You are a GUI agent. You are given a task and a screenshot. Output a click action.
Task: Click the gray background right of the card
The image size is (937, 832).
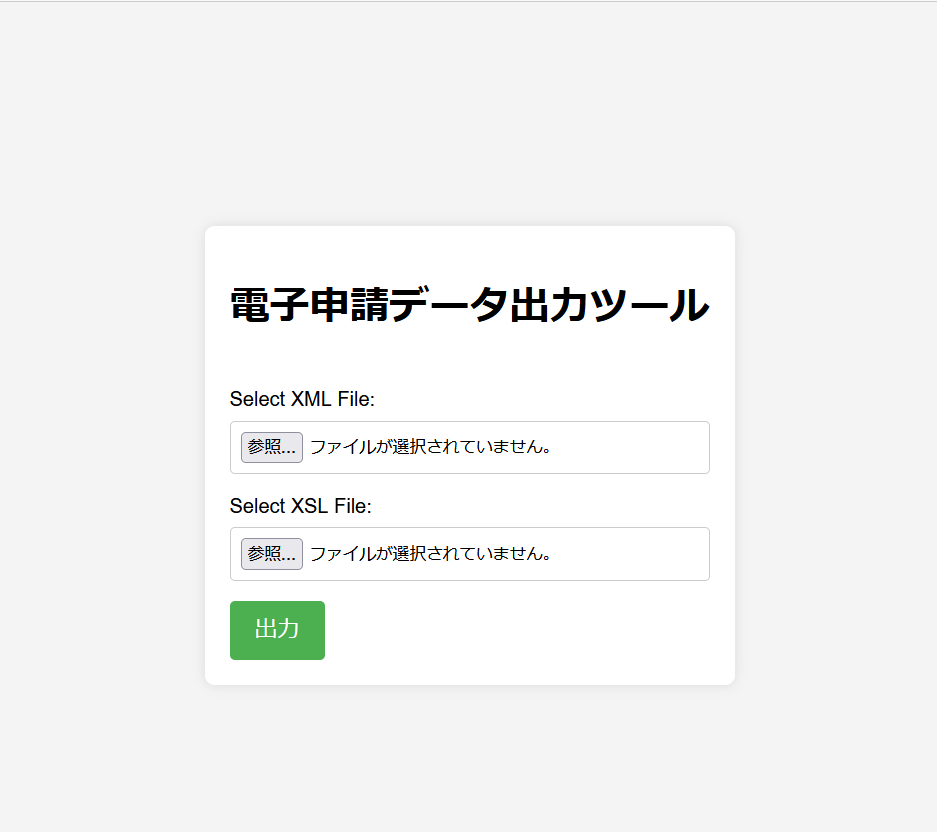point(837,454)
